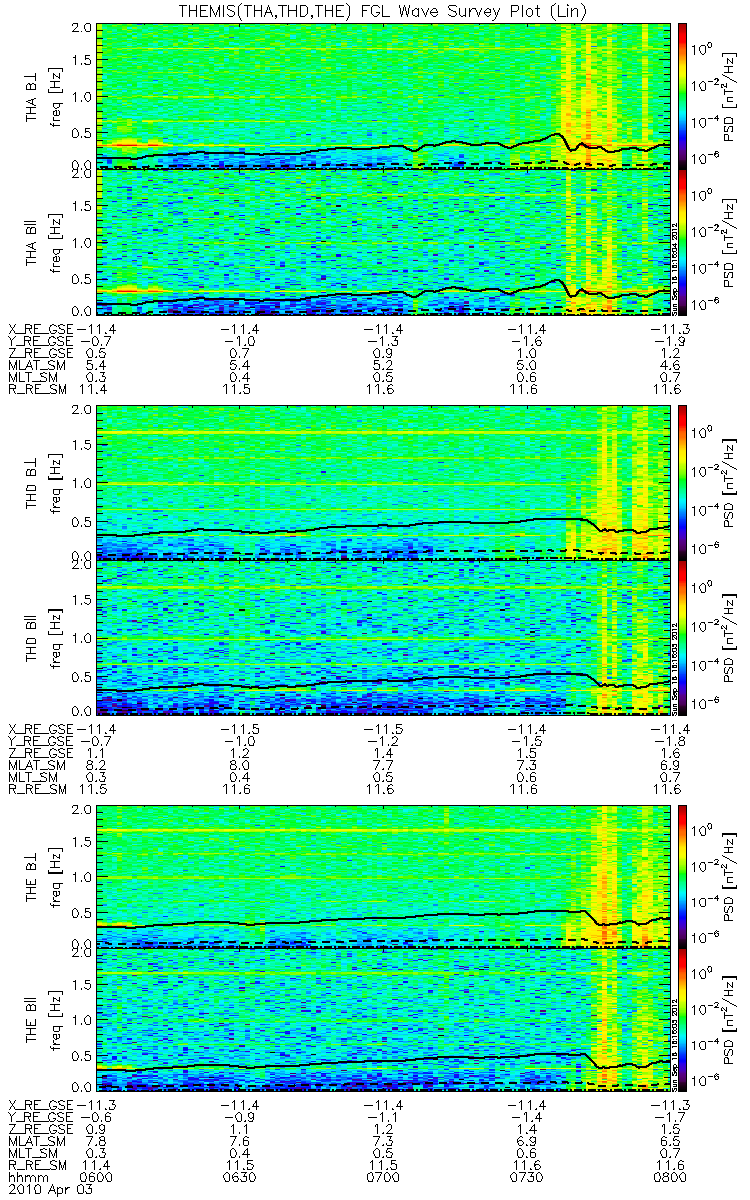Click the 'THD B⊥' axis label

pos(32,482)
